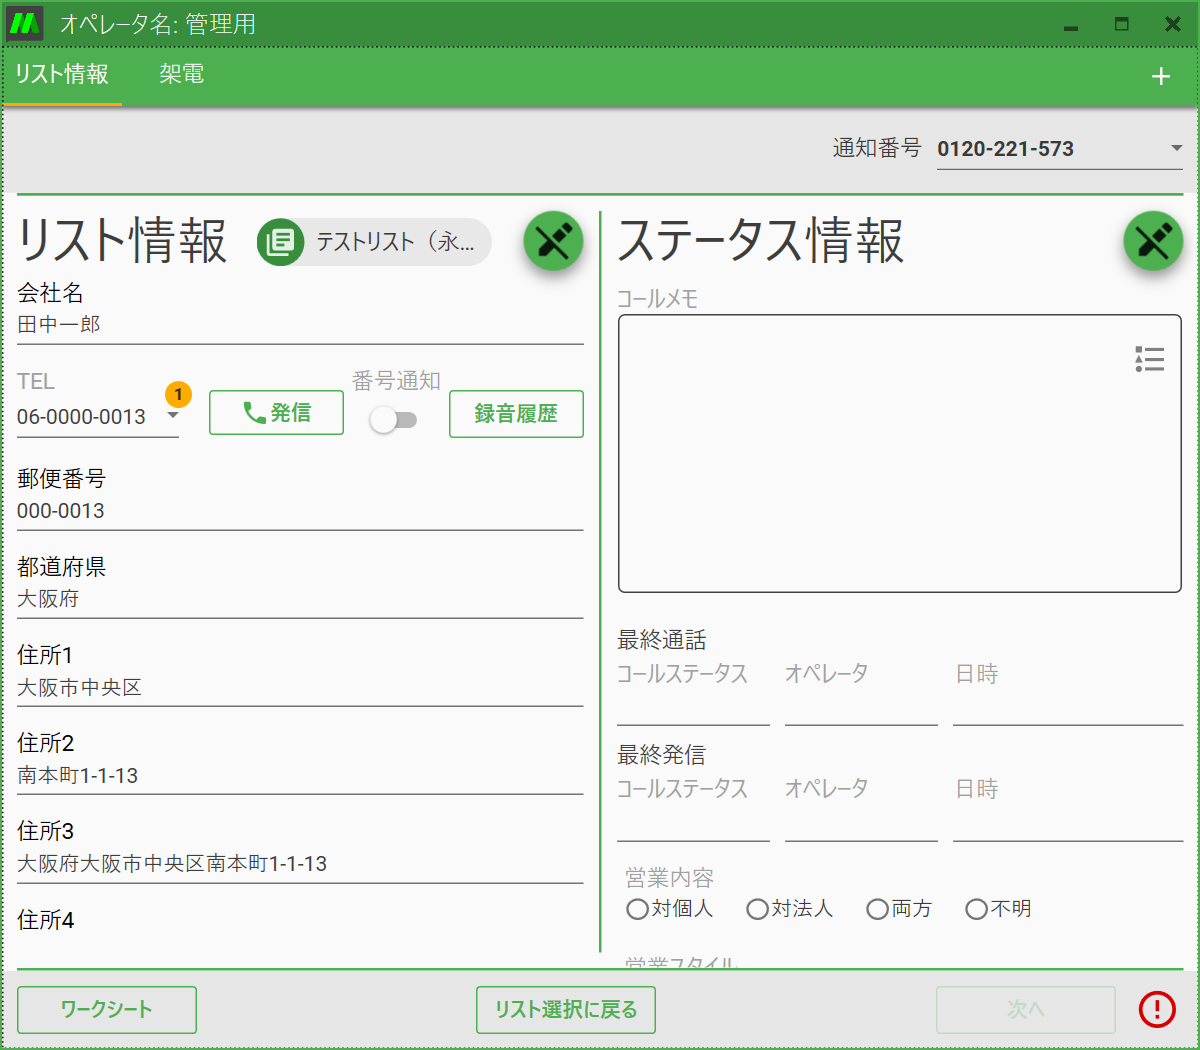Click the orange 1 badge above TEL field
The width and height of the screenshot is (1200, 1050).
click(x=178, y=394)
